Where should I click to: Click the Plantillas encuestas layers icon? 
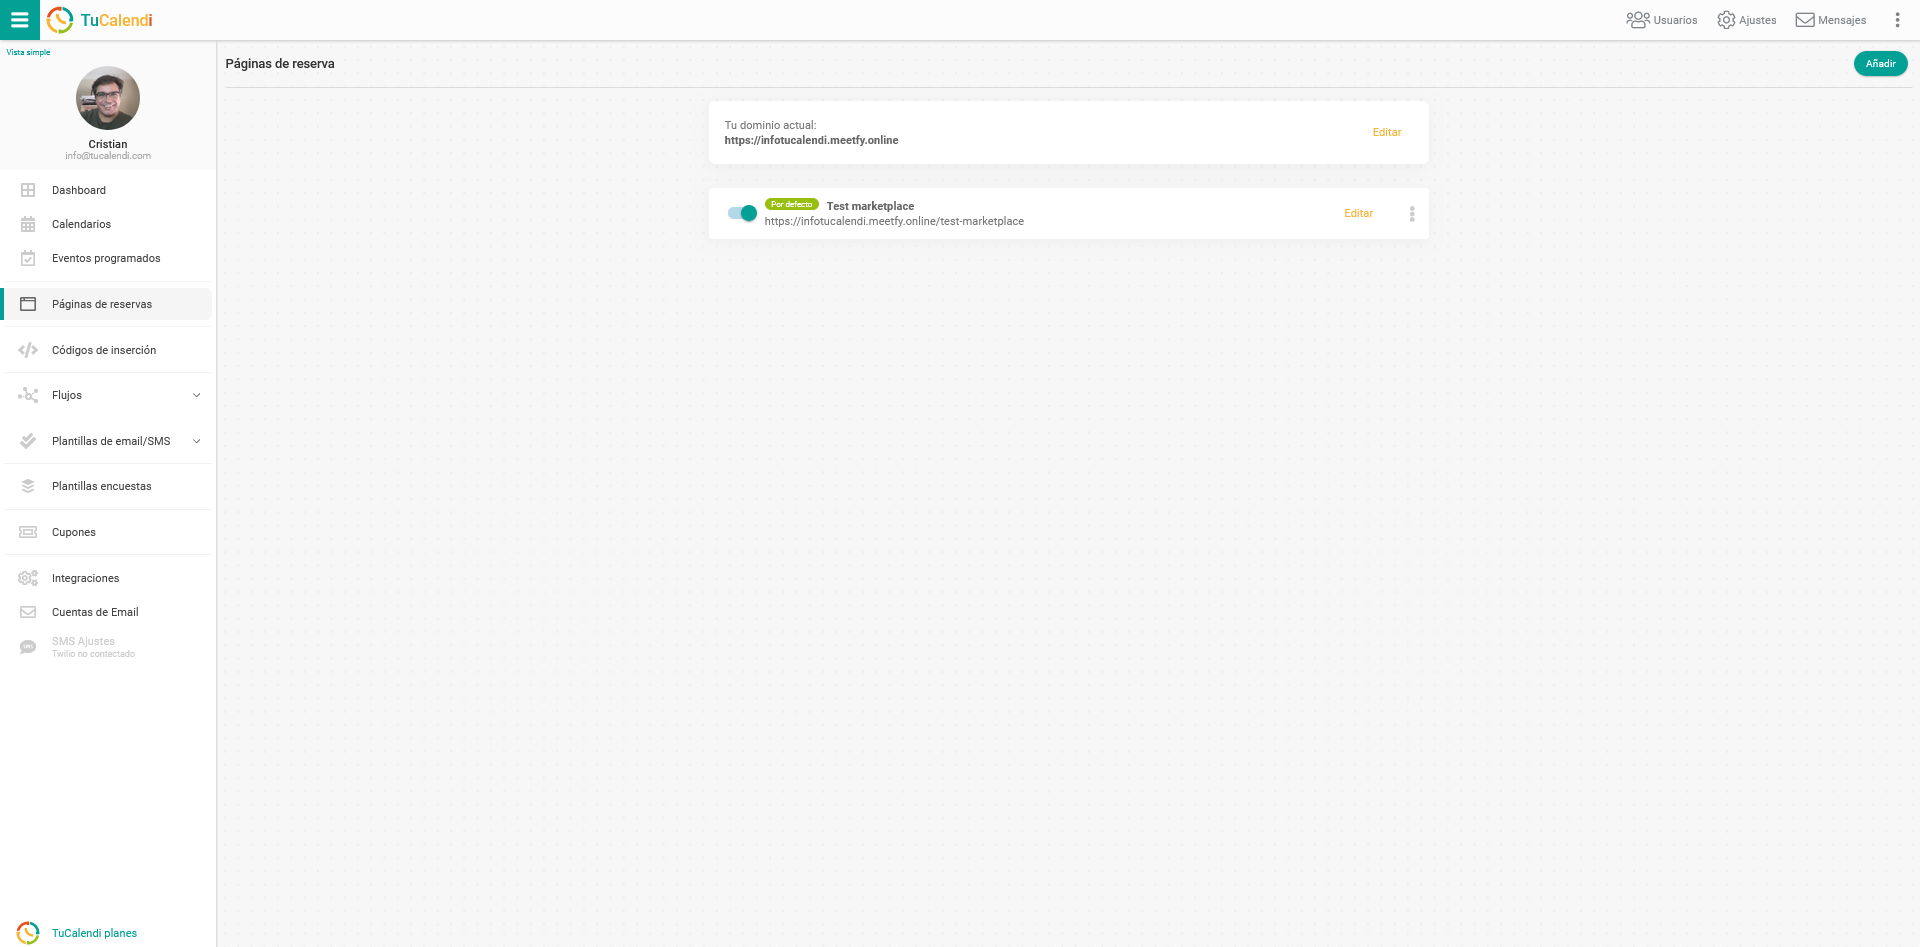click(x=28, y=486)
